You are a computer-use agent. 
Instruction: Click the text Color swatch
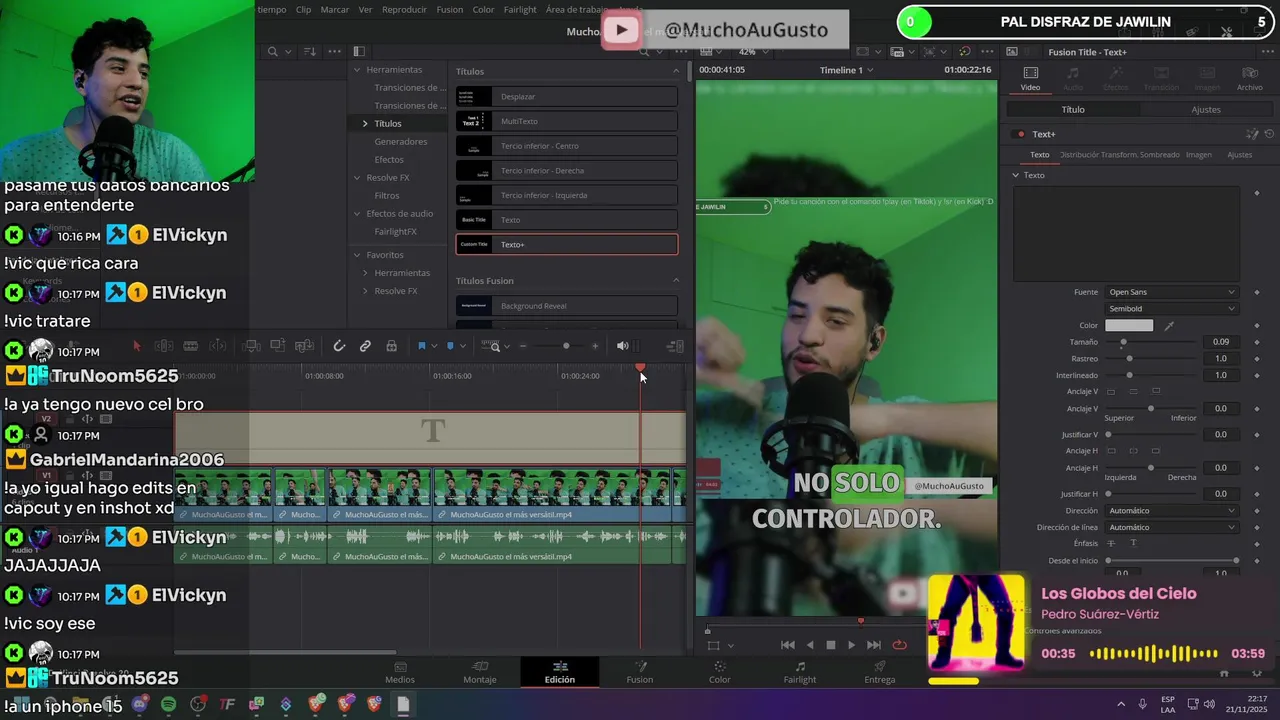click(x=1129, y=325)
